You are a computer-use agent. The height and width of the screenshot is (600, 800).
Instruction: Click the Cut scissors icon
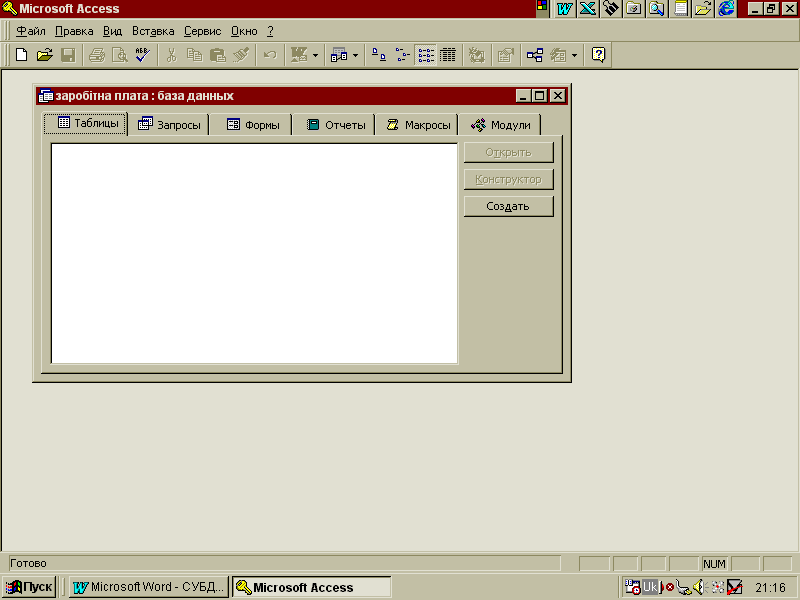171,55
